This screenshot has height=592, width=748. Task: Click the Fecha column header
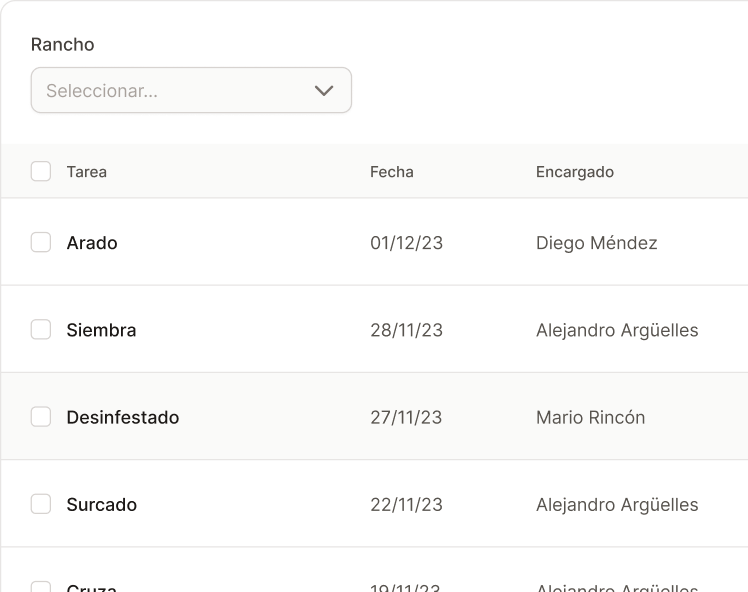[x=392, y=172]
